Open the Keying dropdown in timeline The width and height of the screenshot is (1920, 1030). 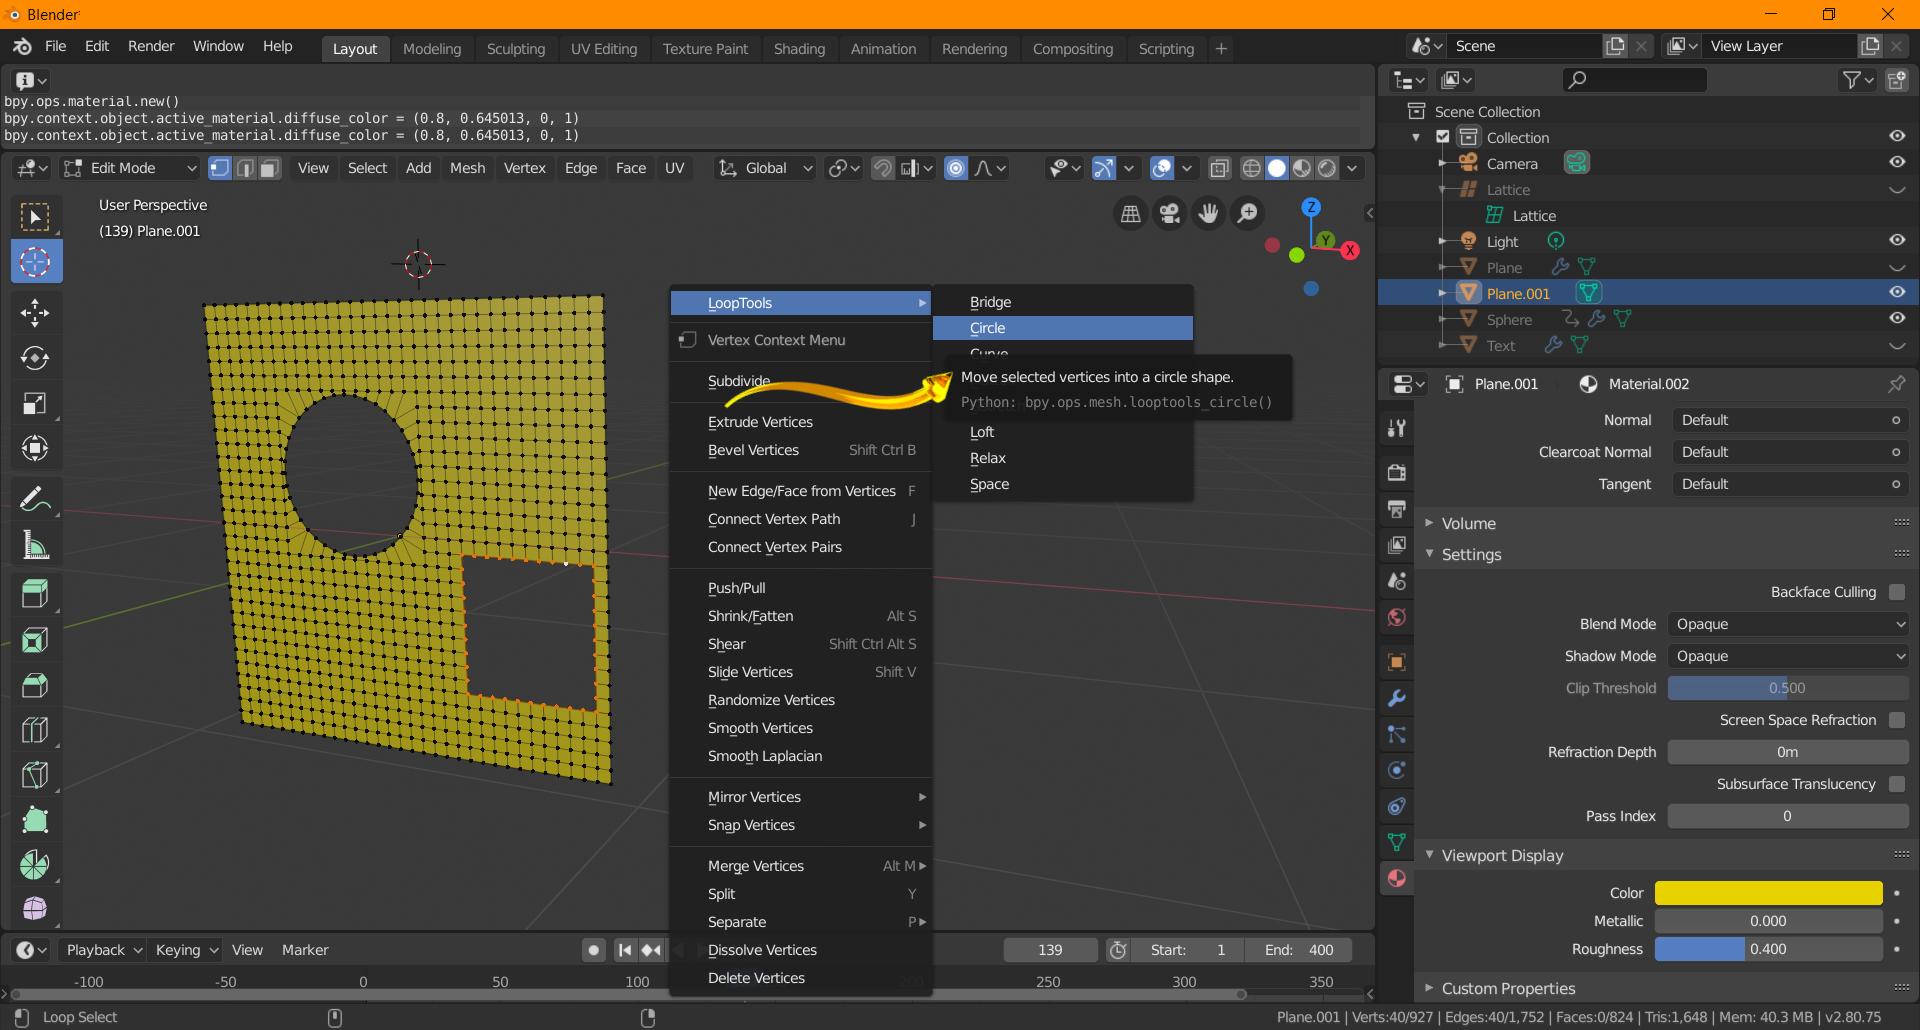185,950
